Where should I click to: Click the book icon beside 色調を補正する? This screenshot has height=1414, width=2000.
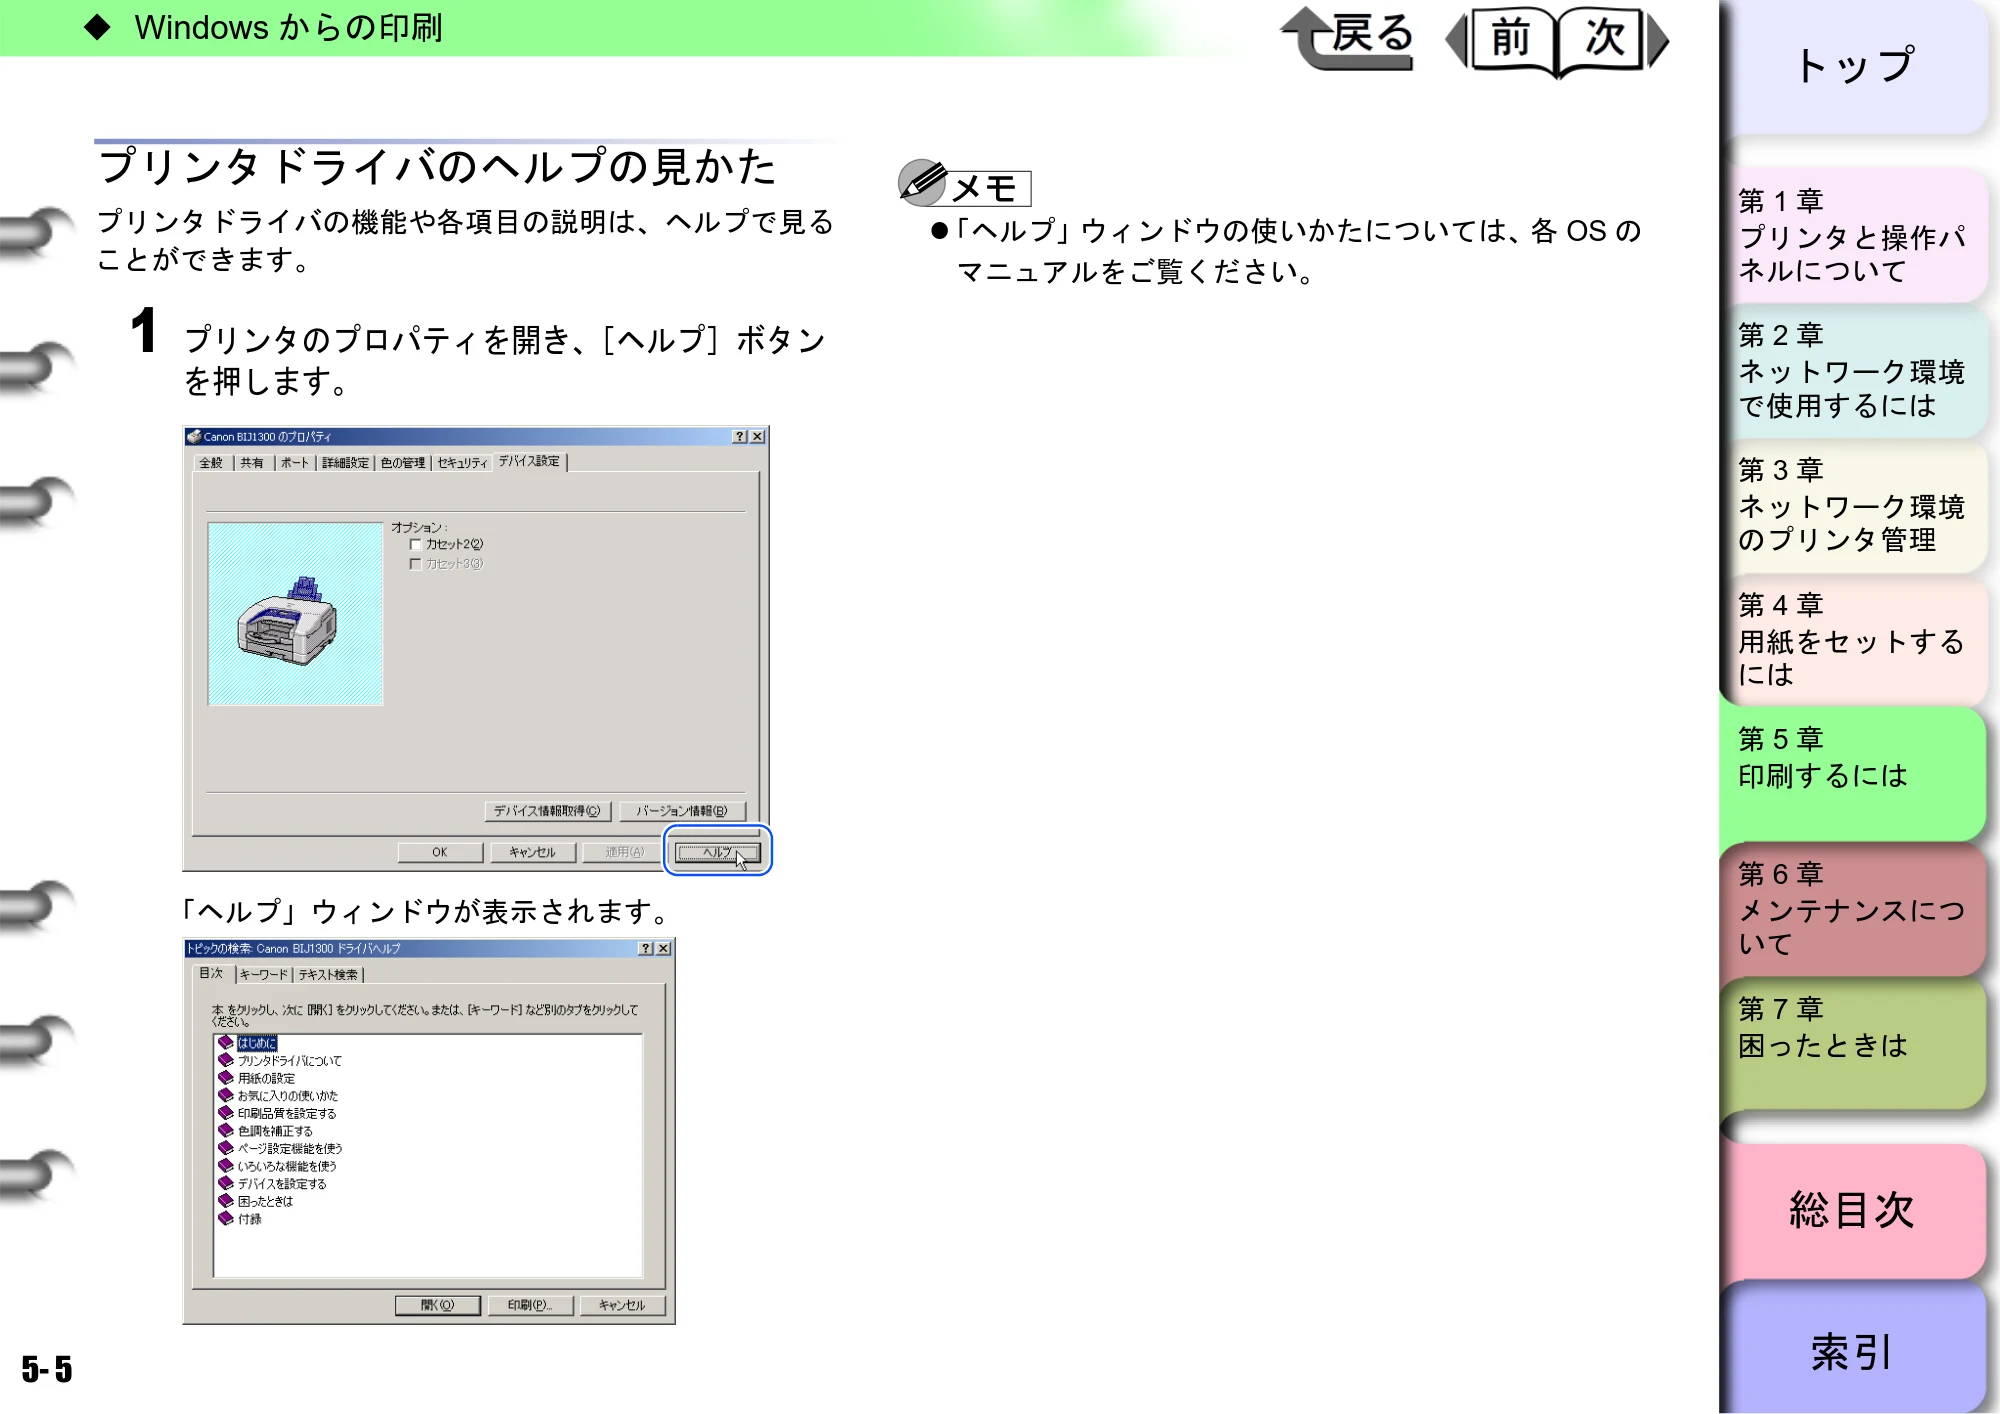pos(226,1131)
